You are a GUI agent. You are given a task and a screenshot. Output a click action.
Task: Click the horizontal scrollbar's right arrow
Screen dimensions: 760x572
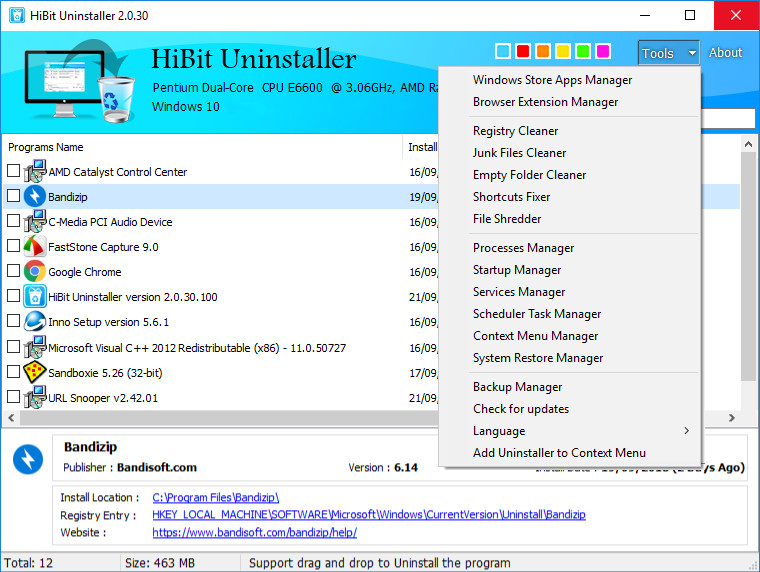click(731, 418)
